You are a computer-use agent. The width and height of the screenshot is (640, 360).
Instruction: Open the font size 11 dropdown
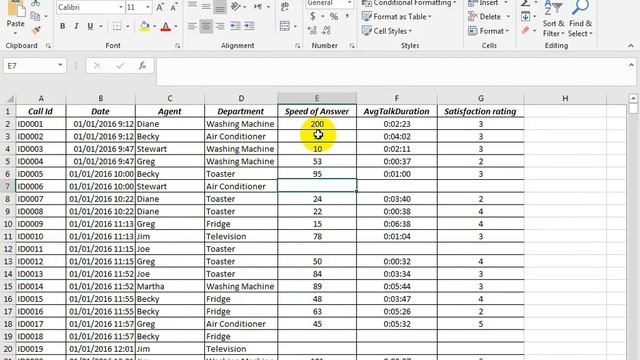[x=148, y=7]
